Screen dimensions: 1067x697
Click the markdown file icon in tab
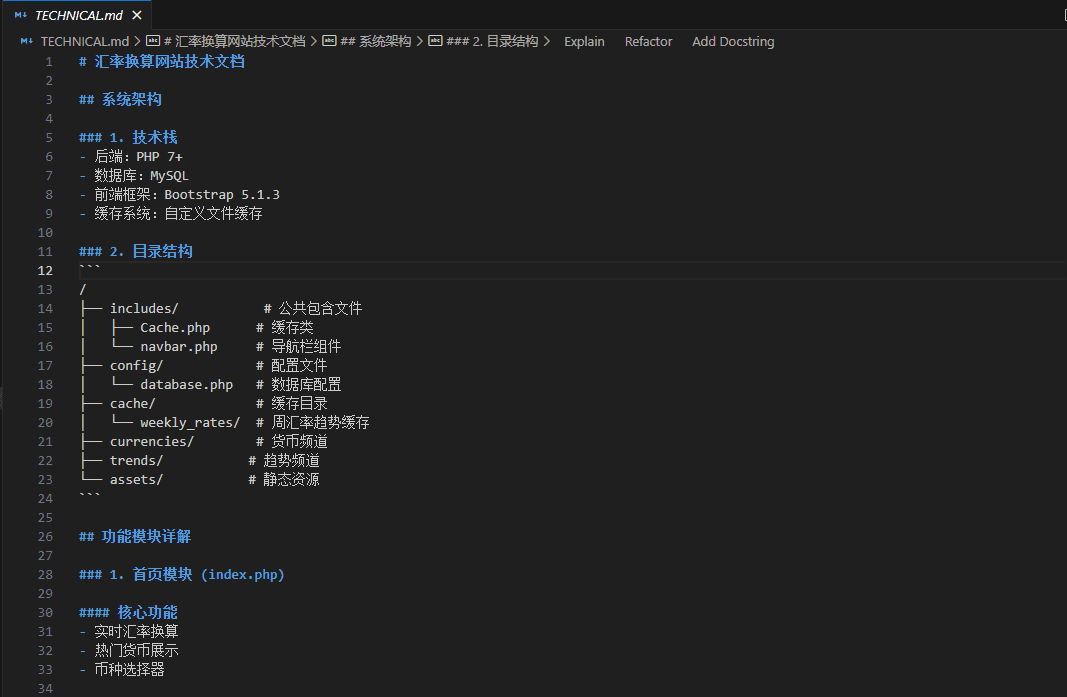coord(21,15)
